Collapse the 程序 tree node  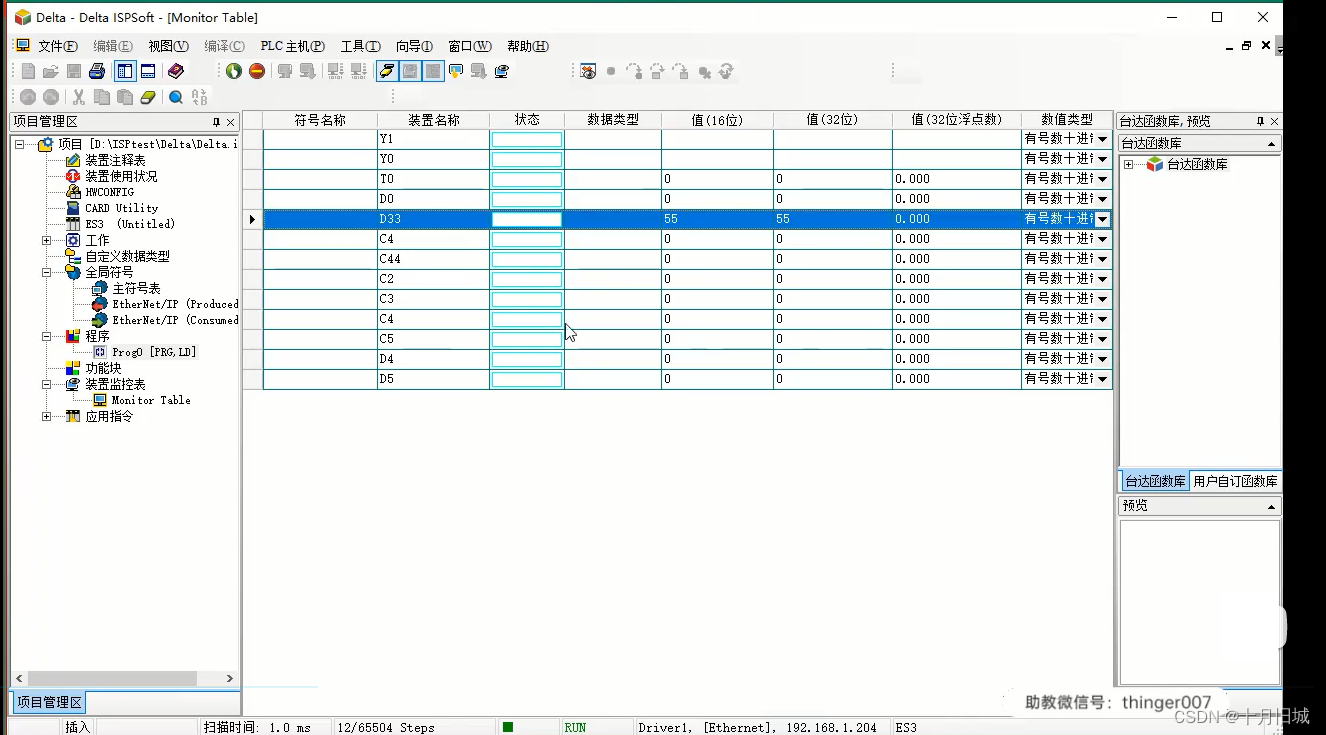[46, 336]
